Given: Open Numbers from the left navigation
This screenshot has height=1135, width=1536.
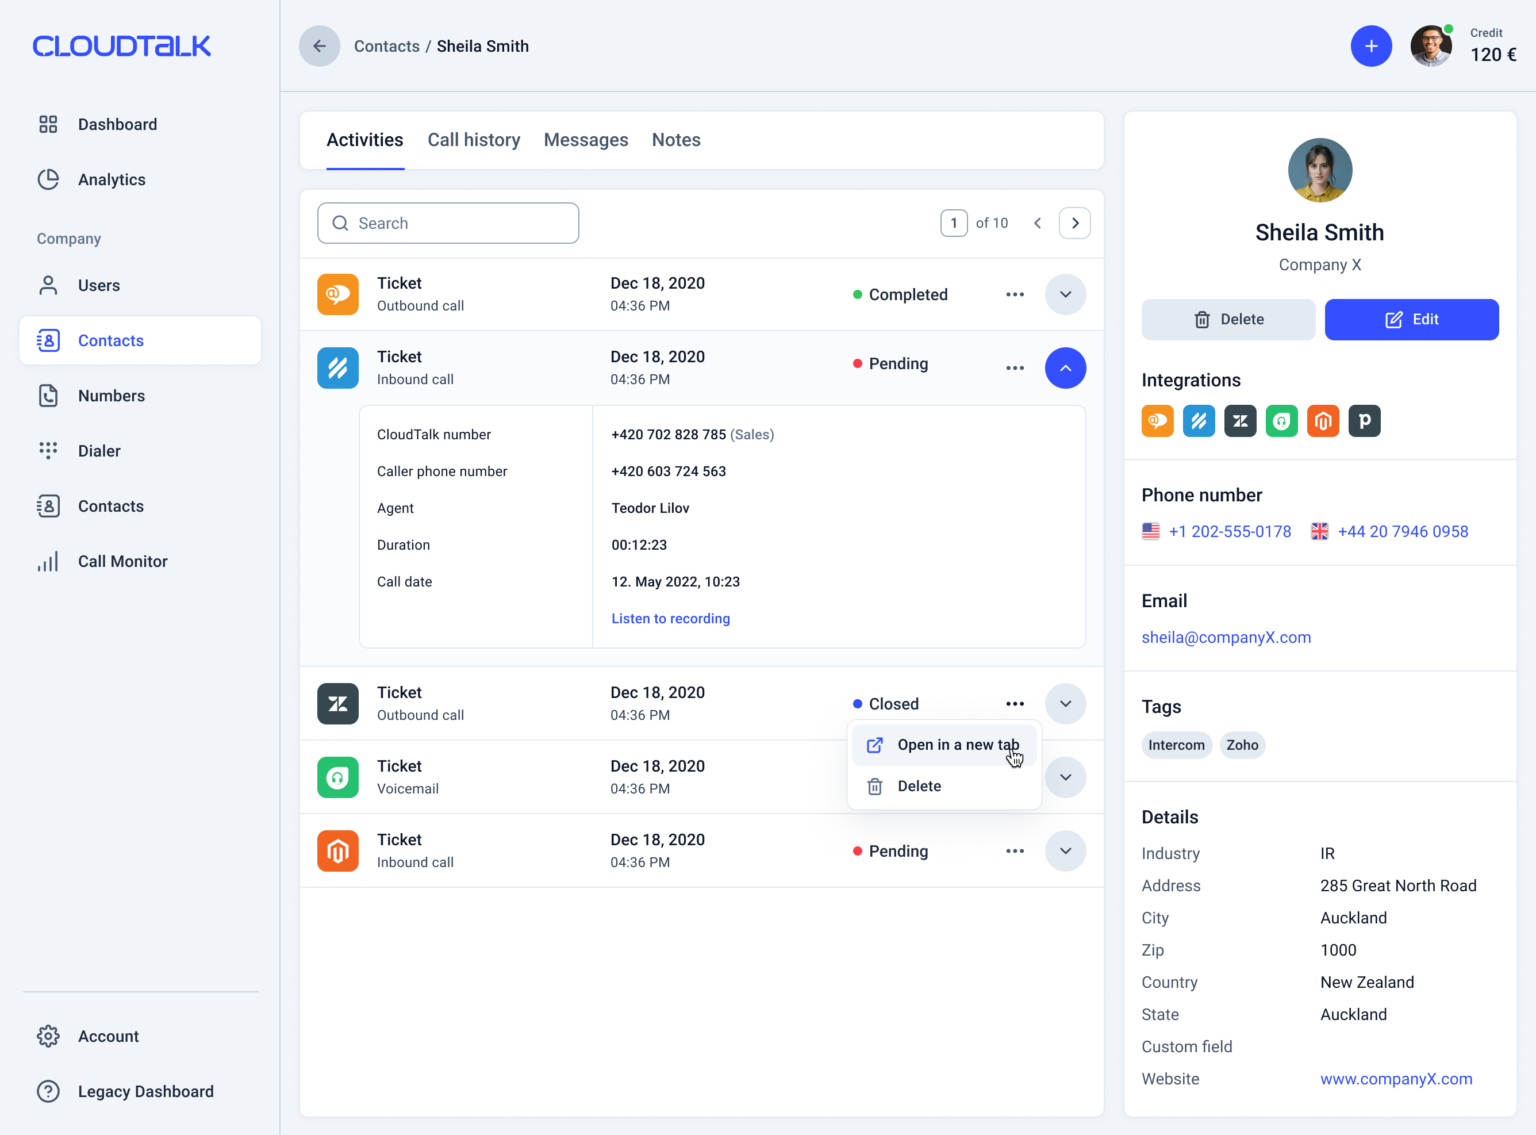Looking at the screenshot, I should pyautogui.click(x=111, y=396).
